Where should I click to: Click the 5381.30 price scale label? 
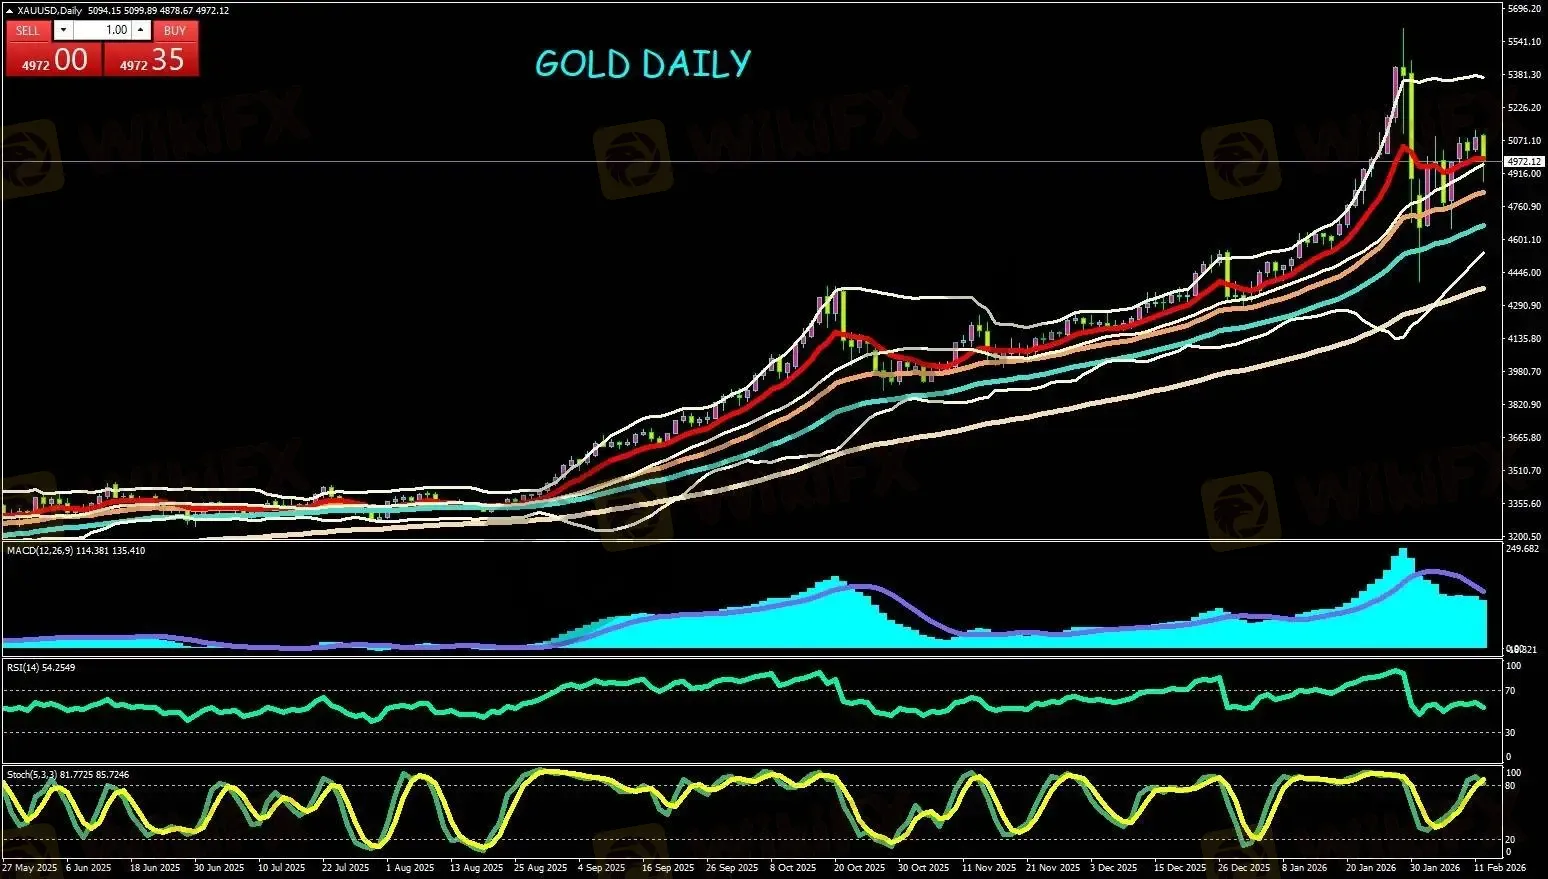(1524, 75)
